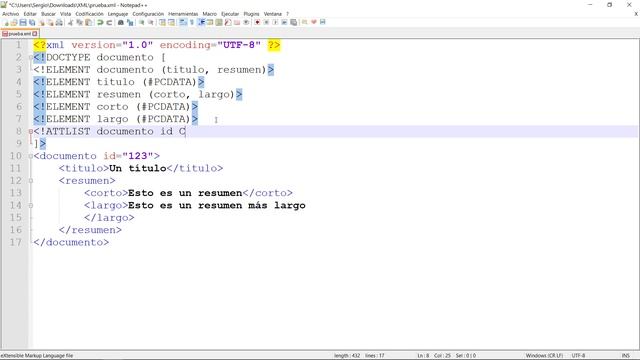This screenshot has width=640, height=360.
Task: Open the Function List icon
Action: pos(228,22)
